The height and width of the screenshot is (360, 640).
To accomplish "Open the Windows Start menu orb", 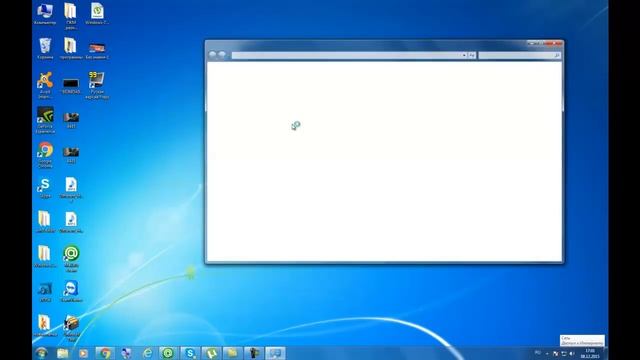I will 41,353.
